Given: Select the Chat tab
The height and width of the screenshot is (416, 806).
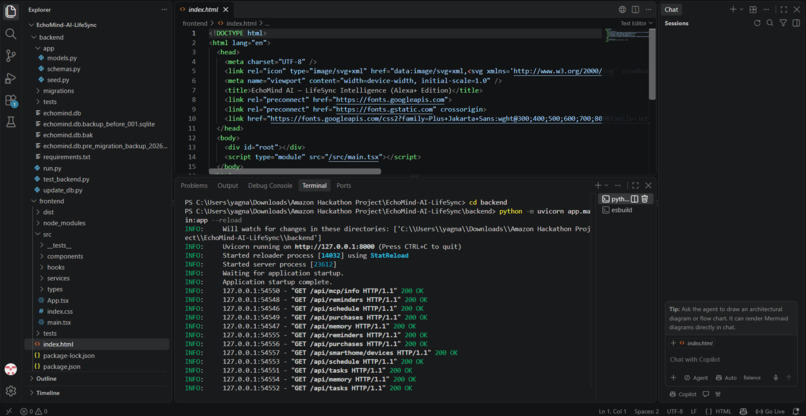Looking at the screenshot, I should pos(671,9).
